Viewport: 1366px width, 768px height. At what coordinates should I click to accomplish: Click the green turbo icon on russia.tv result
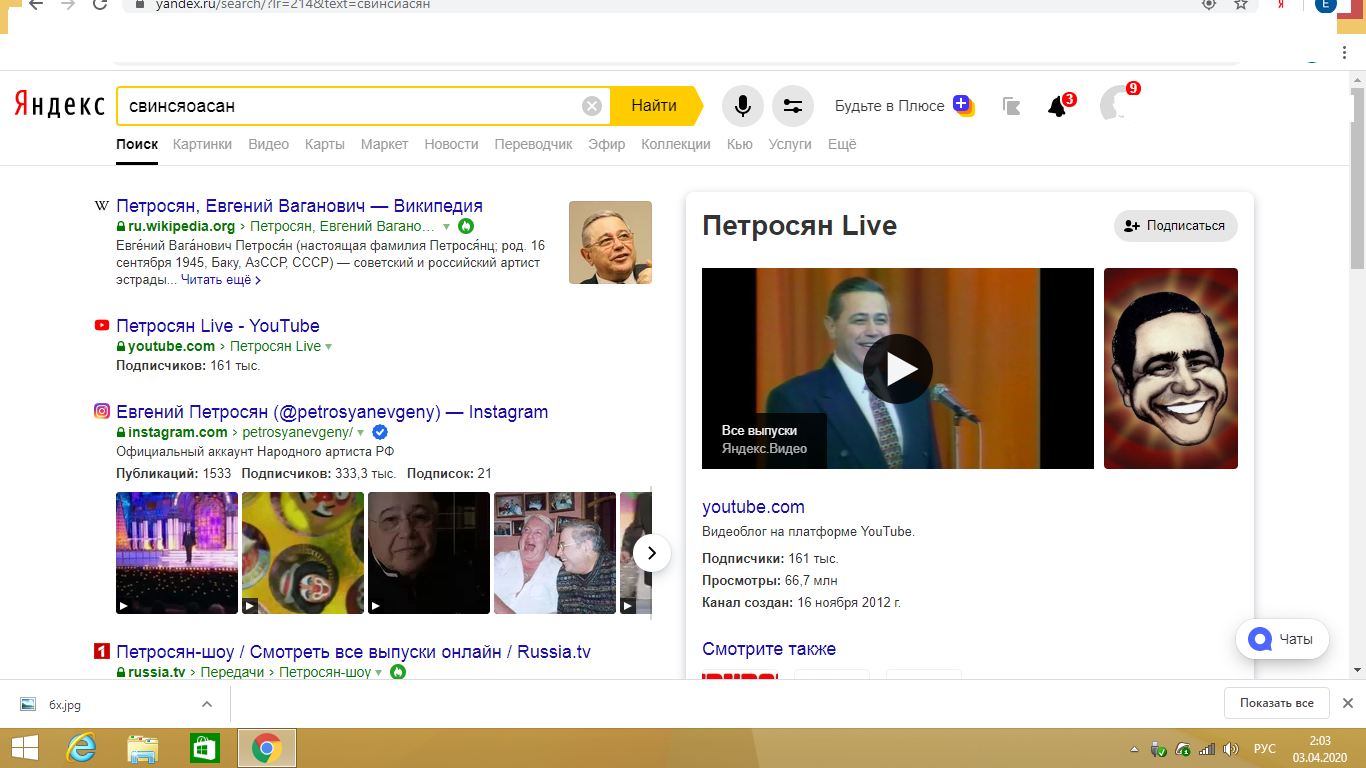[x=398, y=672]
